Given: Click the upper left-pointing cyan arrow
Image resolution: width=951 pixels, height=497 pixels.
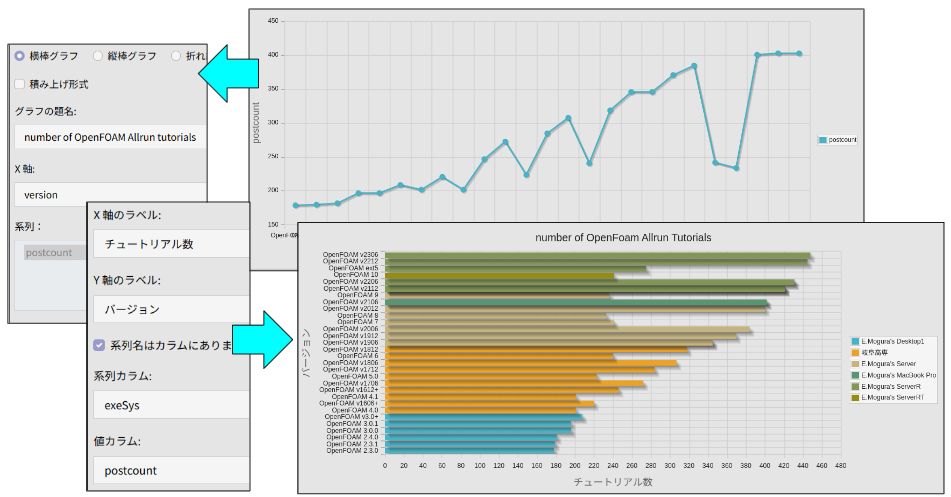Looking at the screenshot, I should 236,72.
